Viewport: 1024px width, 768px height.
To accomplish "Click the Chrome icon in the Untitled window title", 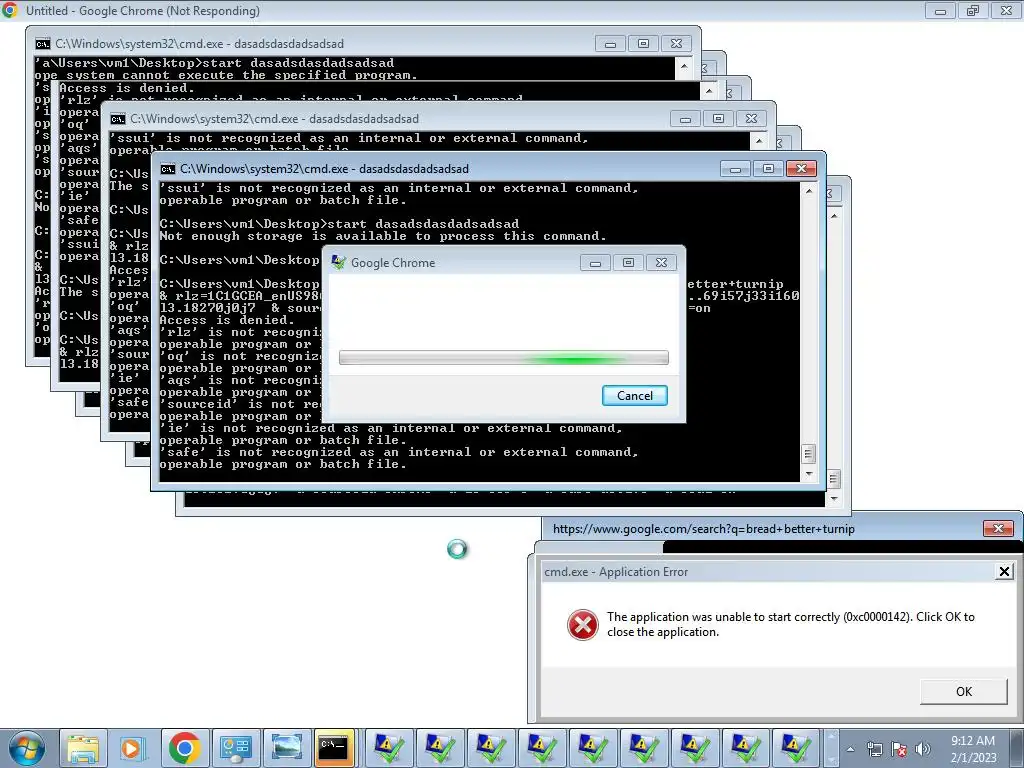I will [x=10, y=10].
